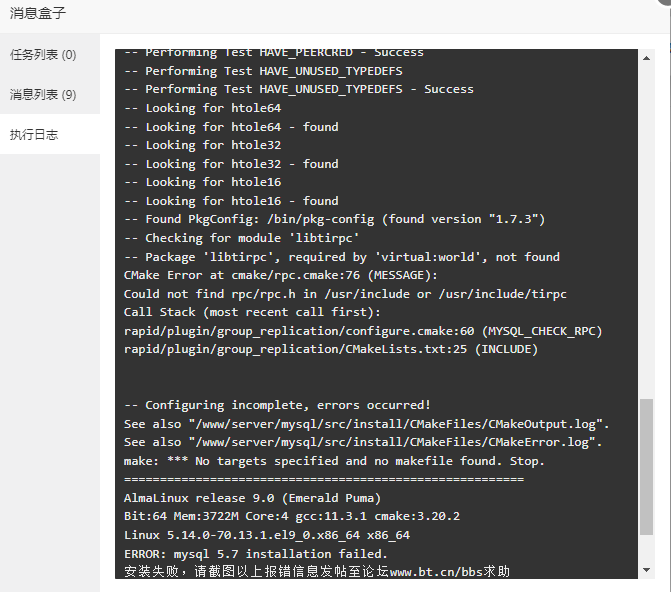Click the log scrollbar up arrow
This screenshot has height=592, width=671.
point(646,58)
